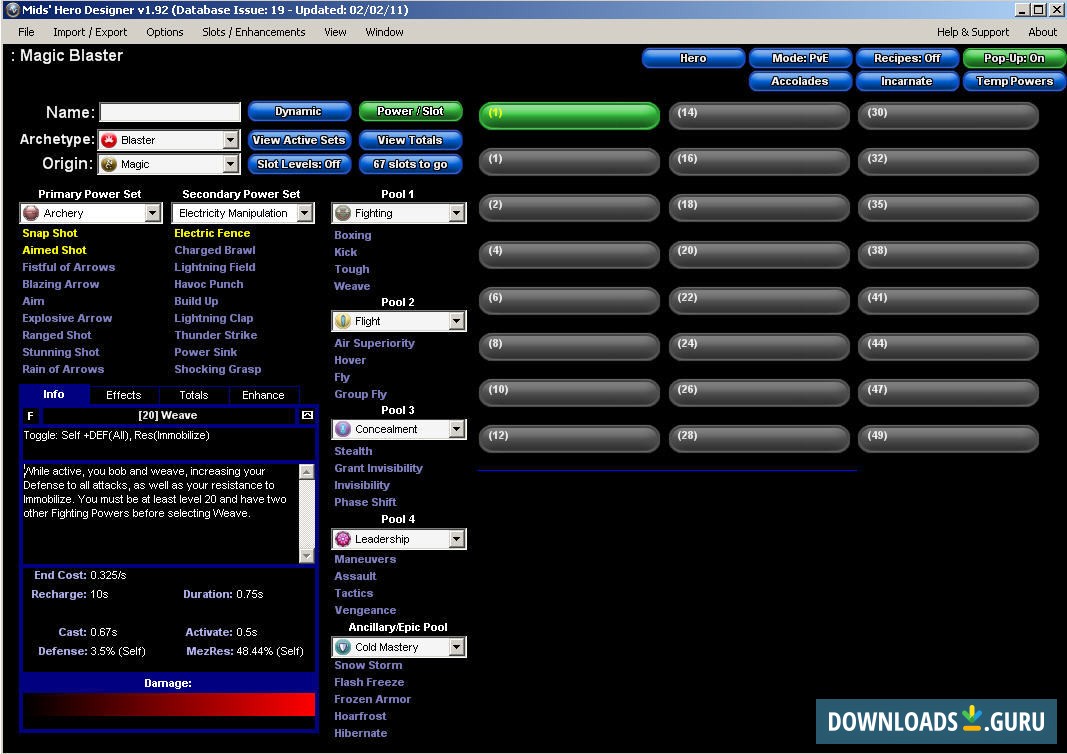Click the 67 slots to go button
This screenshot has width=1067, height=754.
click(x=410, y=164)
